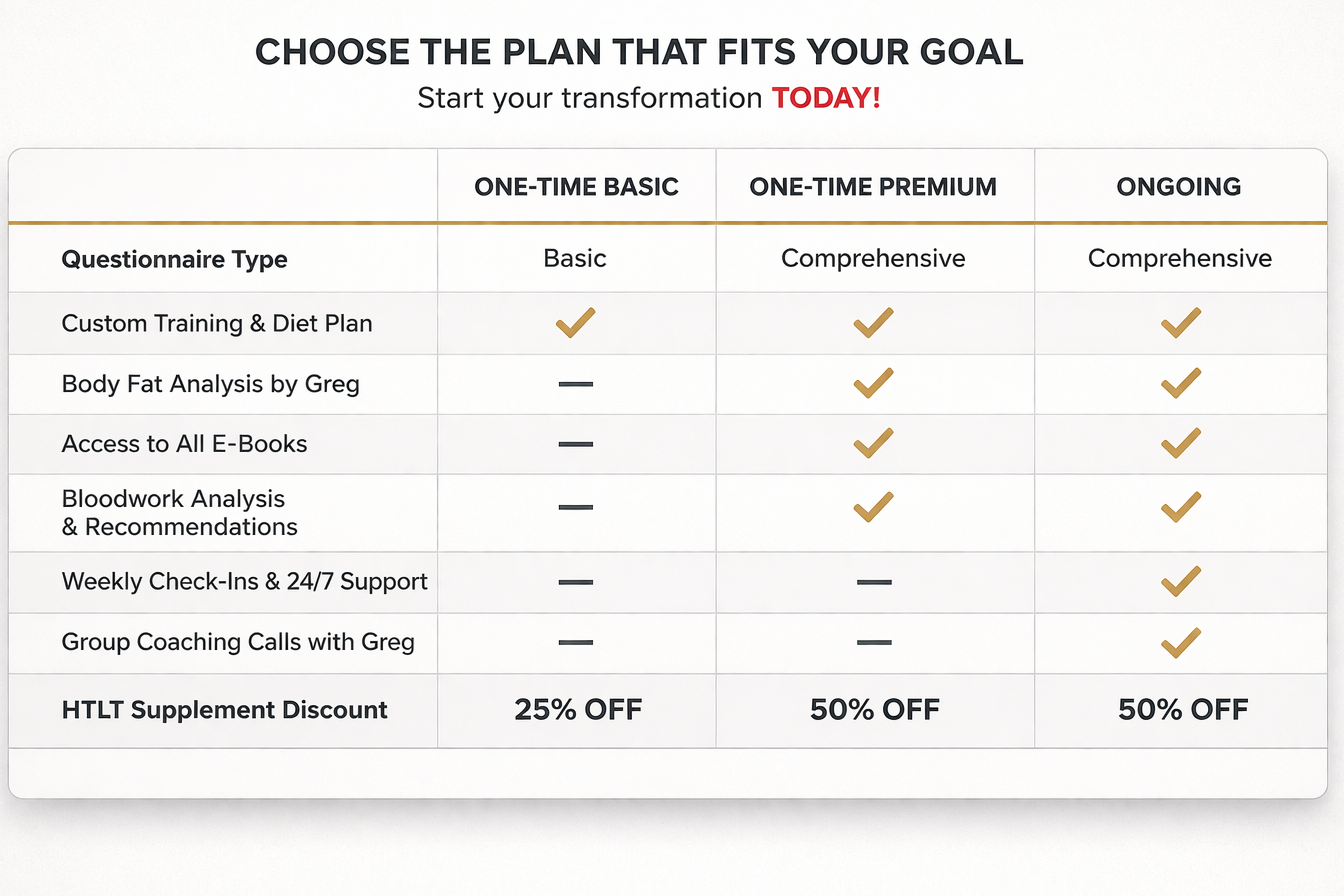Select the ONGOING plan column header

(x=1180, y=186)
